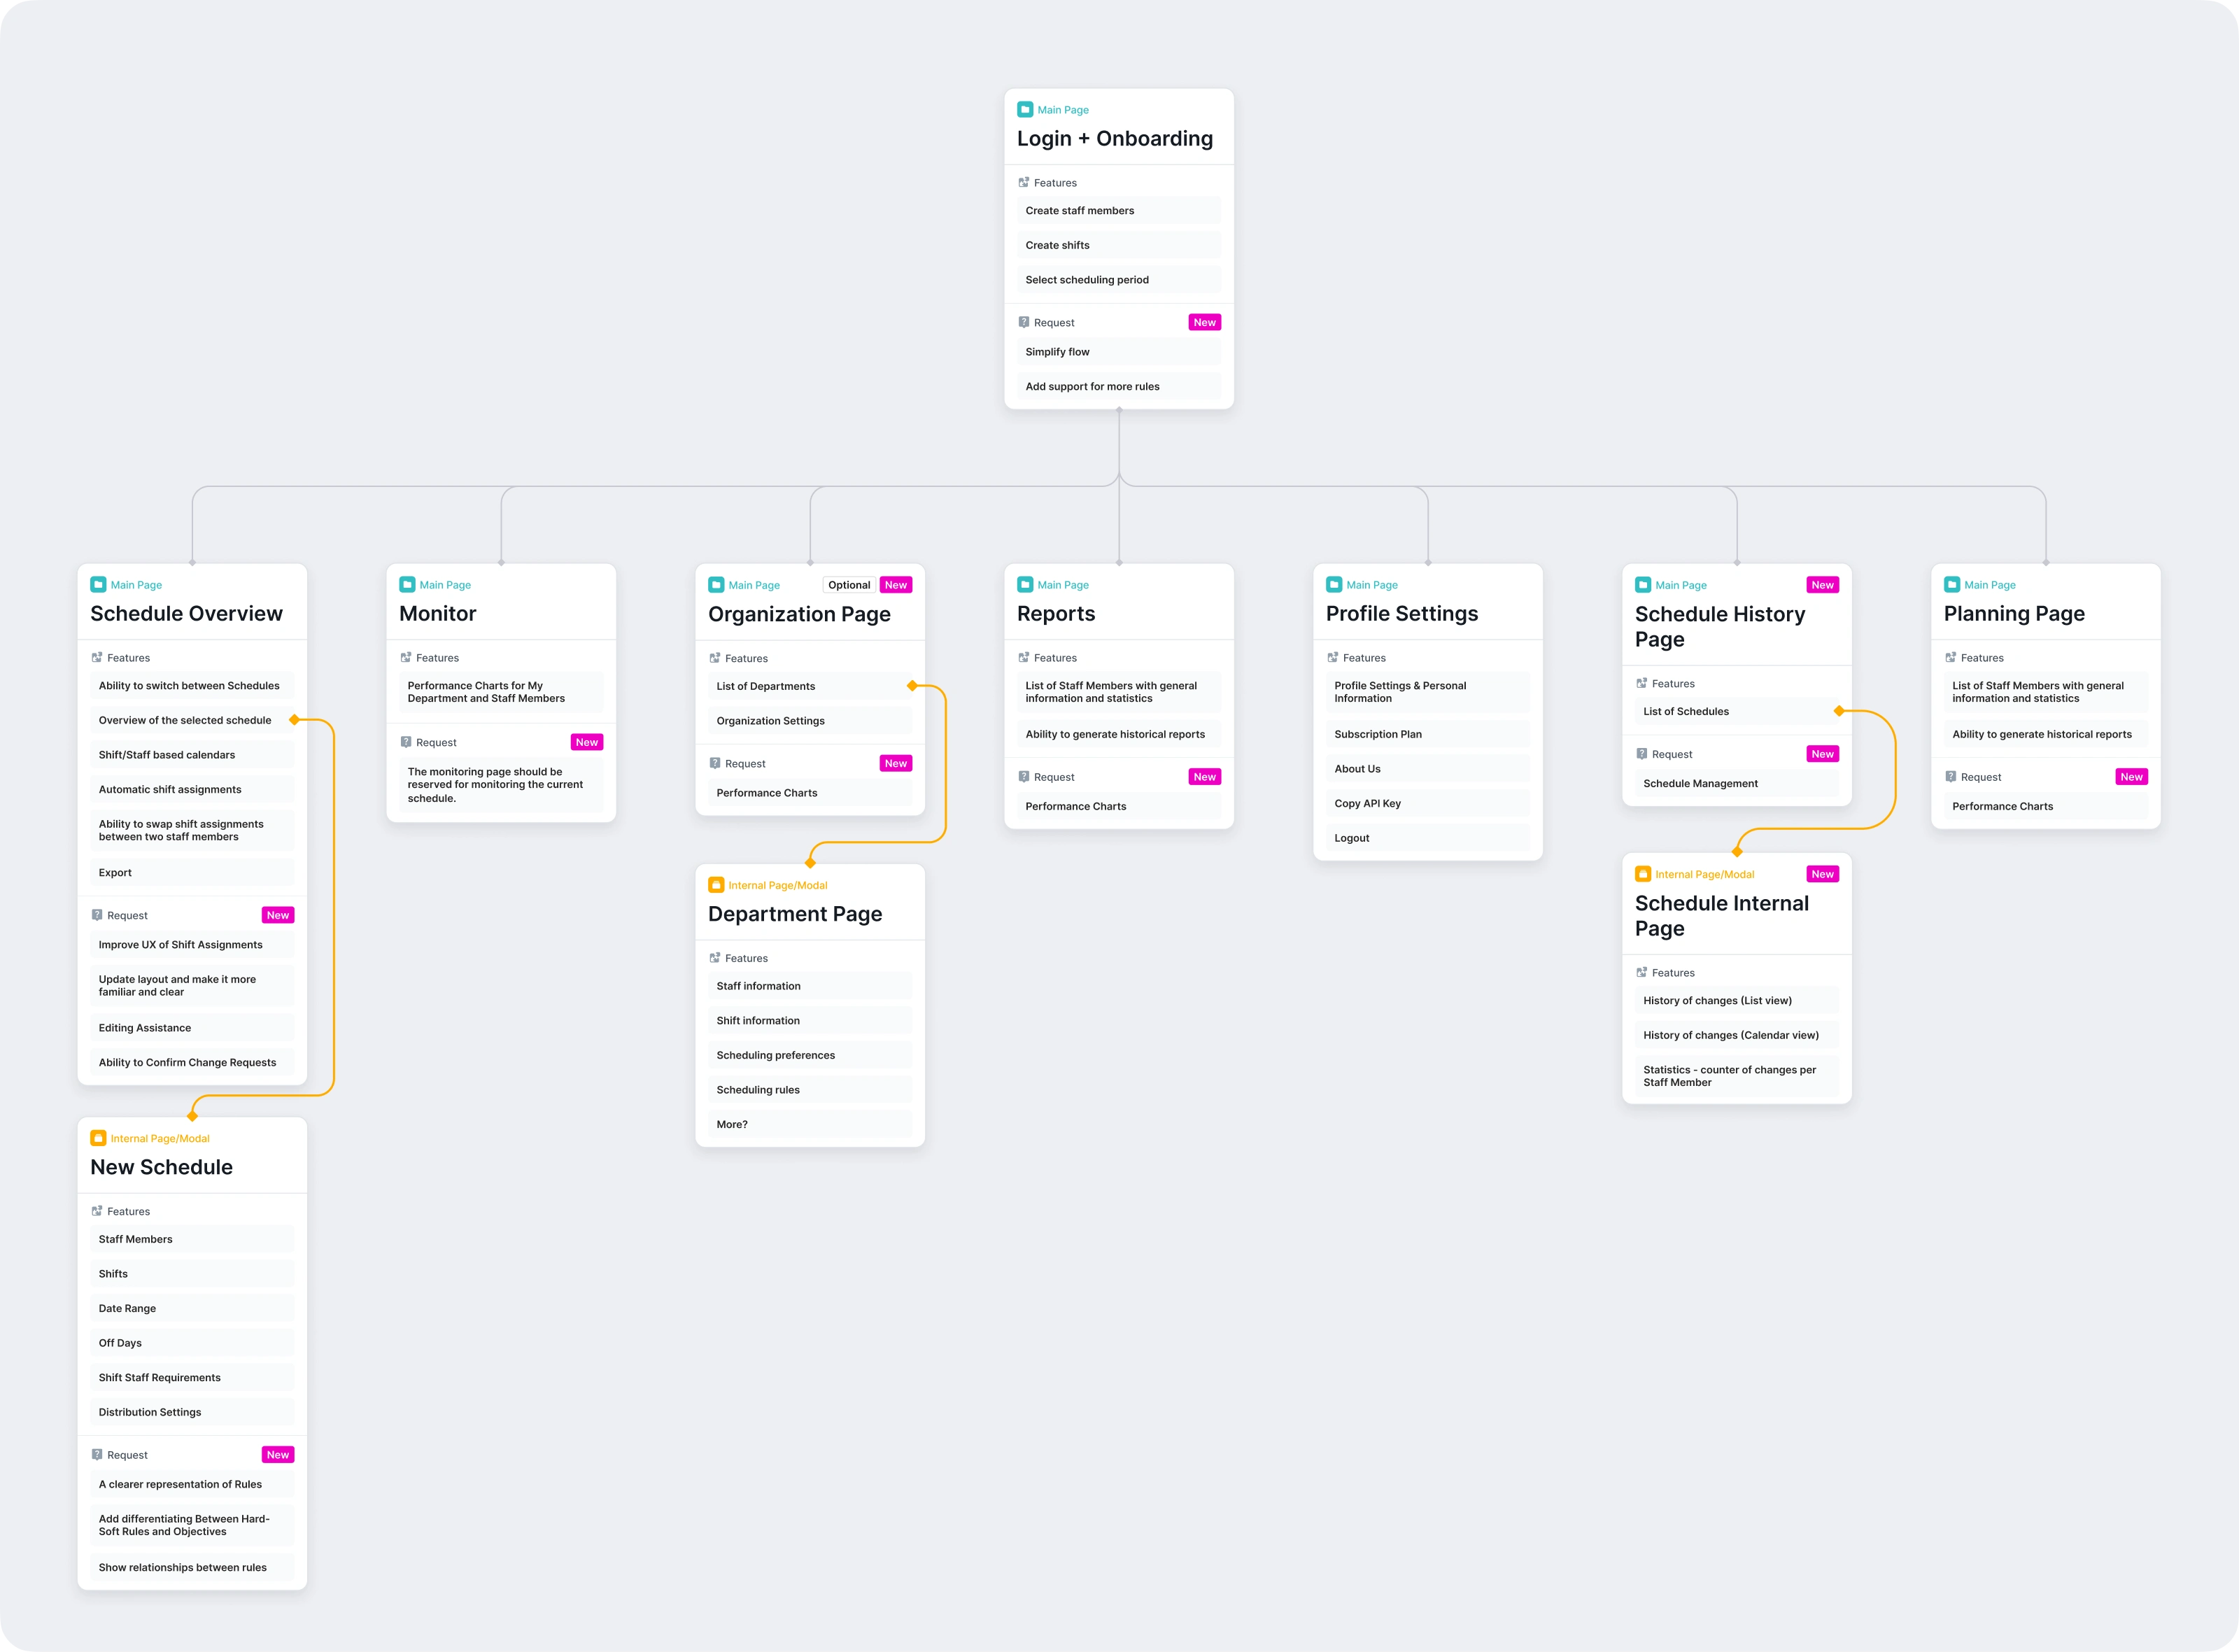
Task: Click Distribution Settings in New Schedule
Action: point(150,1412)
